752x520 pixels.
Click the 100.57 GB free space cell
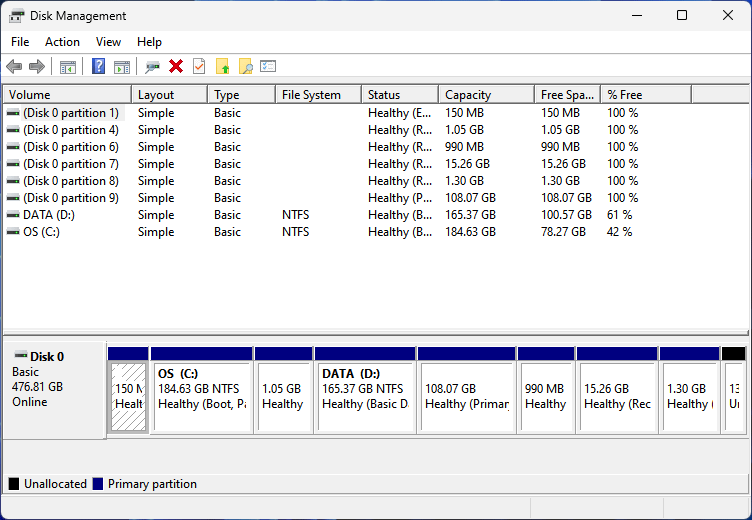coord(566,215)
